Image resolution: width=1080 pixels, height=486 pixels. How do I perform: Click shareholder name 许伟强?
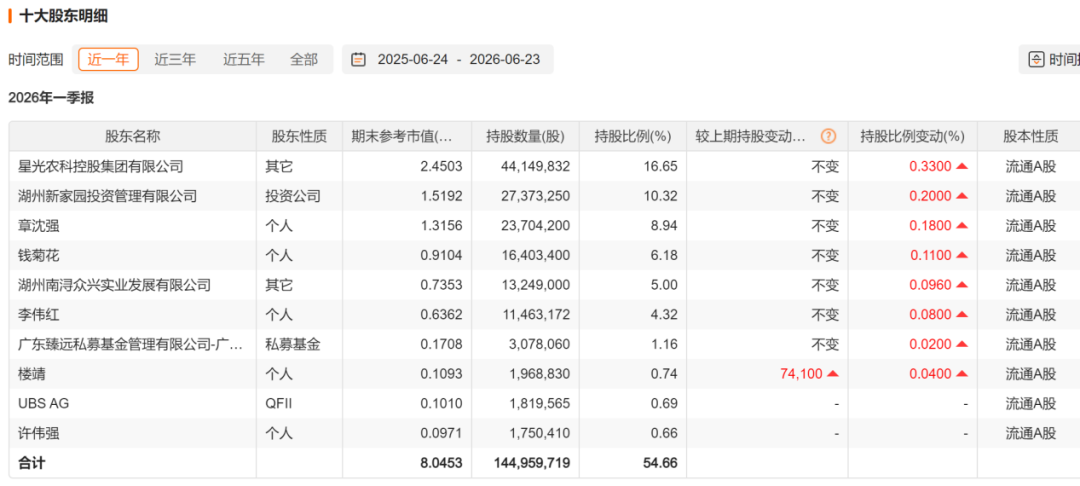(39, 433)
